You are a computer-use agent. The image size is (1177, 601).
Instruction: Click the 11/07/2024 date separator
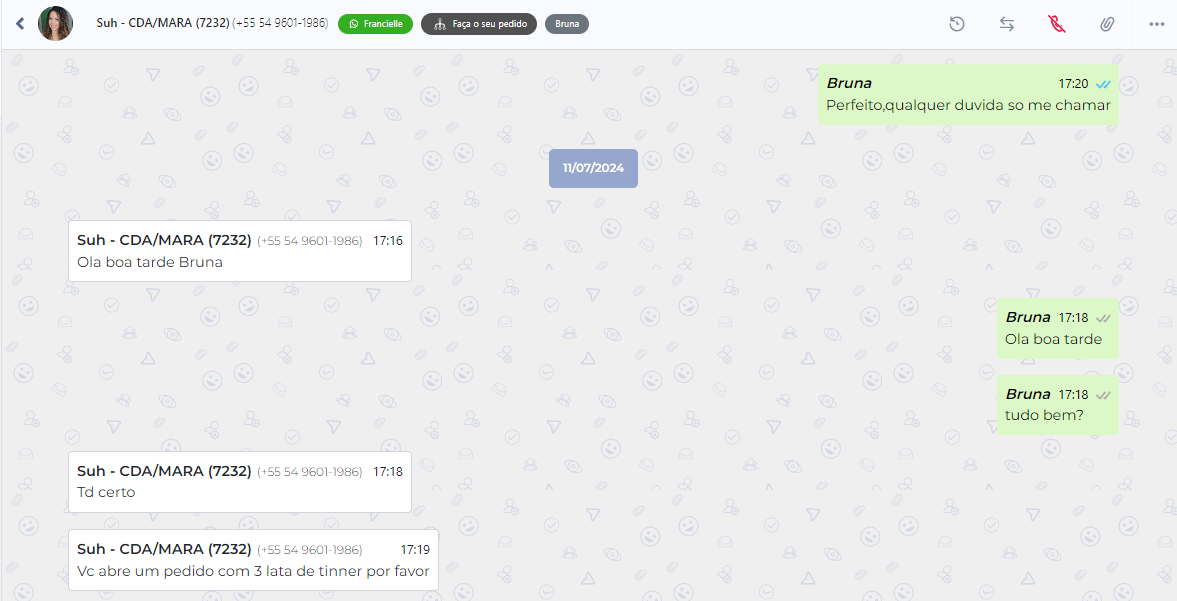point(593,168)
